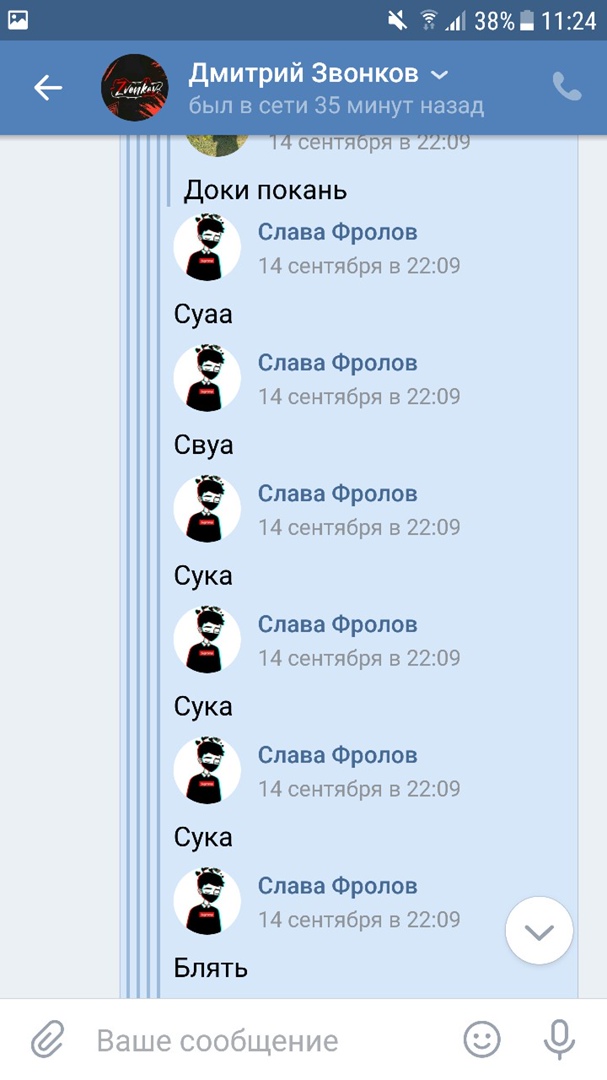Open Дмитрий Звонков profile avatar
This screenshot has height=1080, width=607.
tap(135, 87)
